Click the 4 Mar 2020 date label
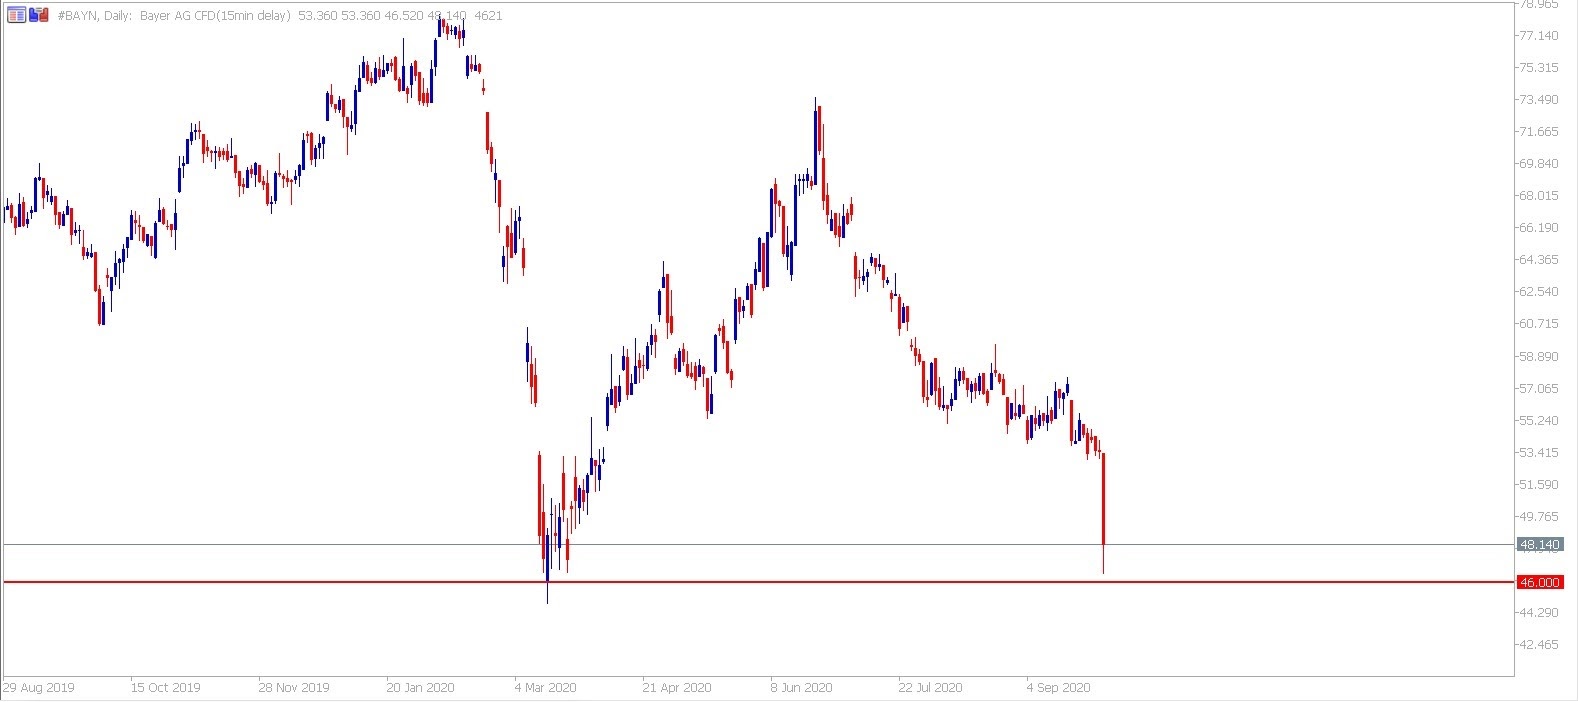 (546, 687)
